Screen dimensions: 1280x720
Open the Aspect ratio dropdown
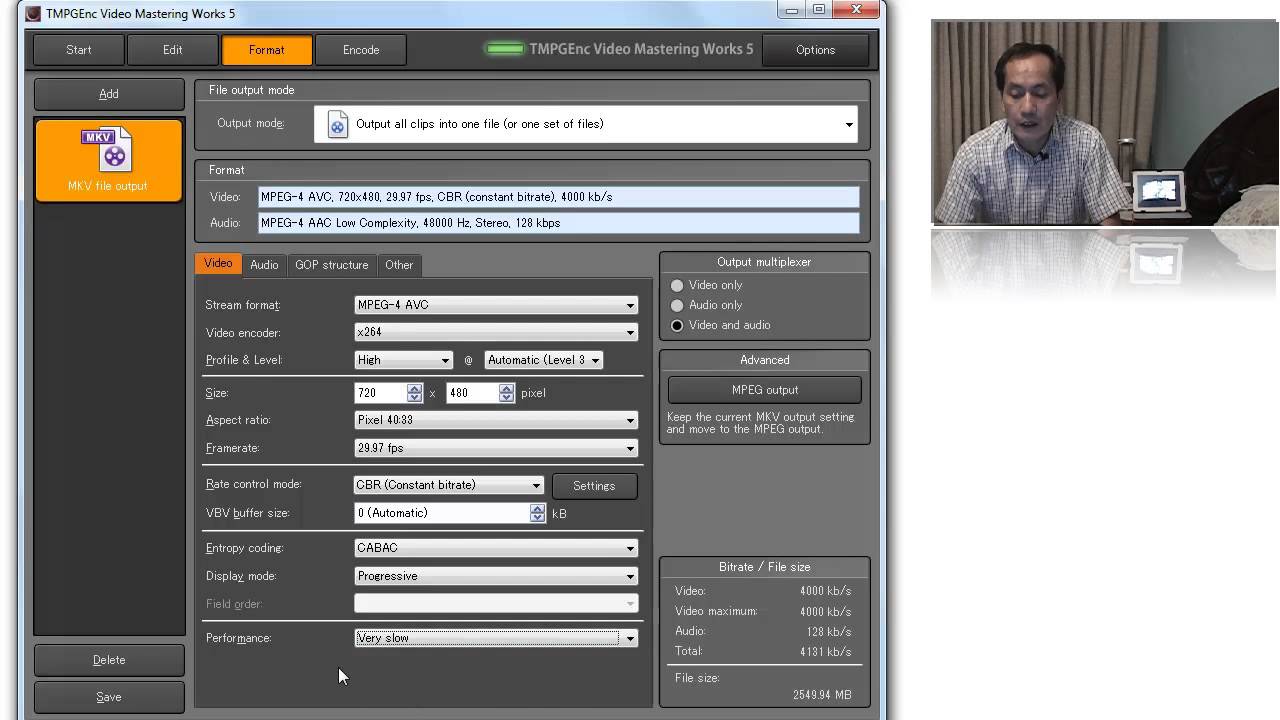click(x=496, y=420)
